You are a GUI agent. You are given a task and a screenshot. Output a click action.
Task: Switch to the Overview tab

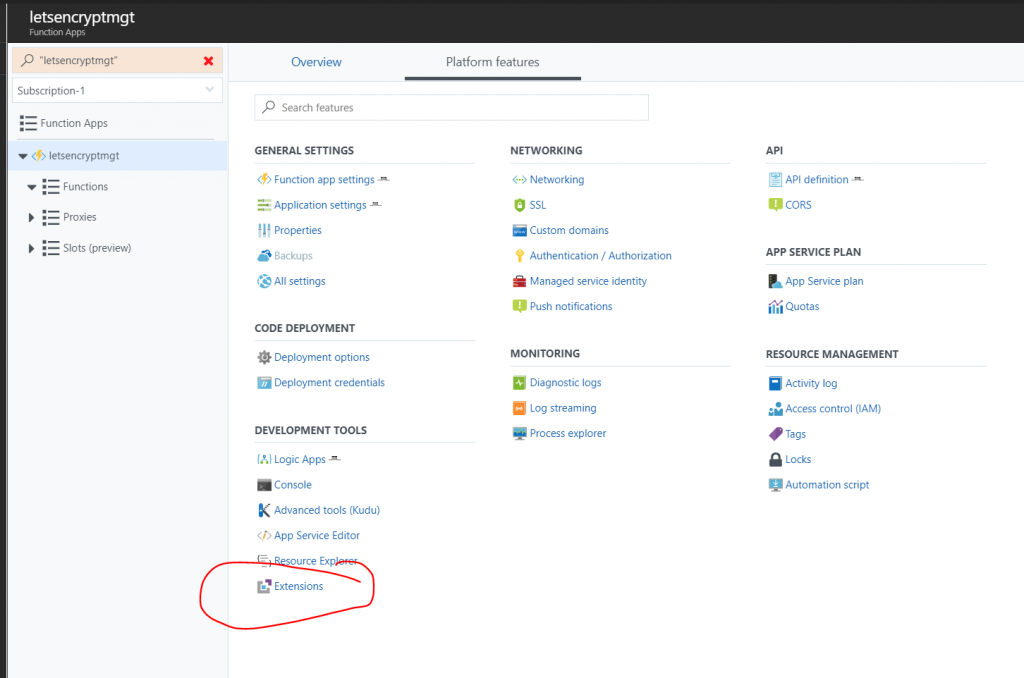316,62
